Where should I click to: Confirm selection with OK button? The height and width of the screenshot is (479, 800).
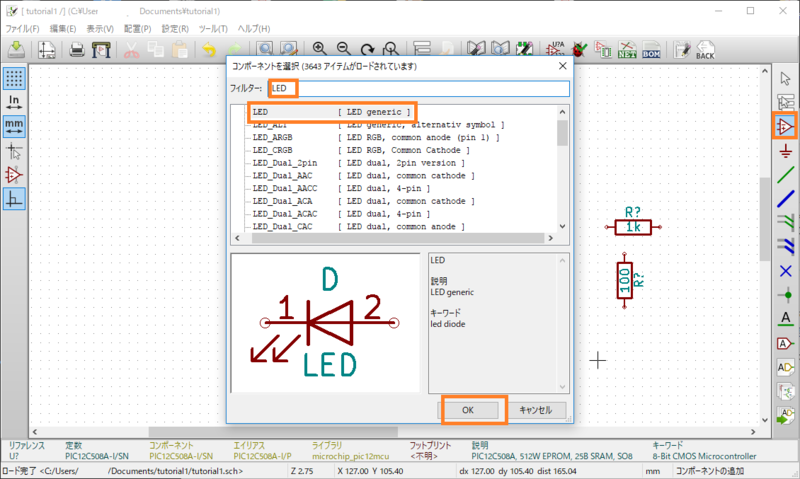468,410
